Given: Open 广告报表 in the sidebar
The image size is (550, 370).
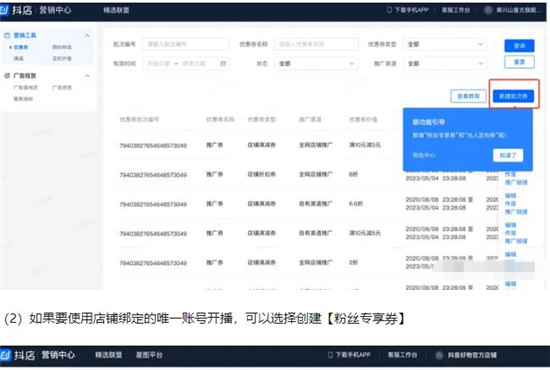Looking at the screenshot, I should (62, 87).
